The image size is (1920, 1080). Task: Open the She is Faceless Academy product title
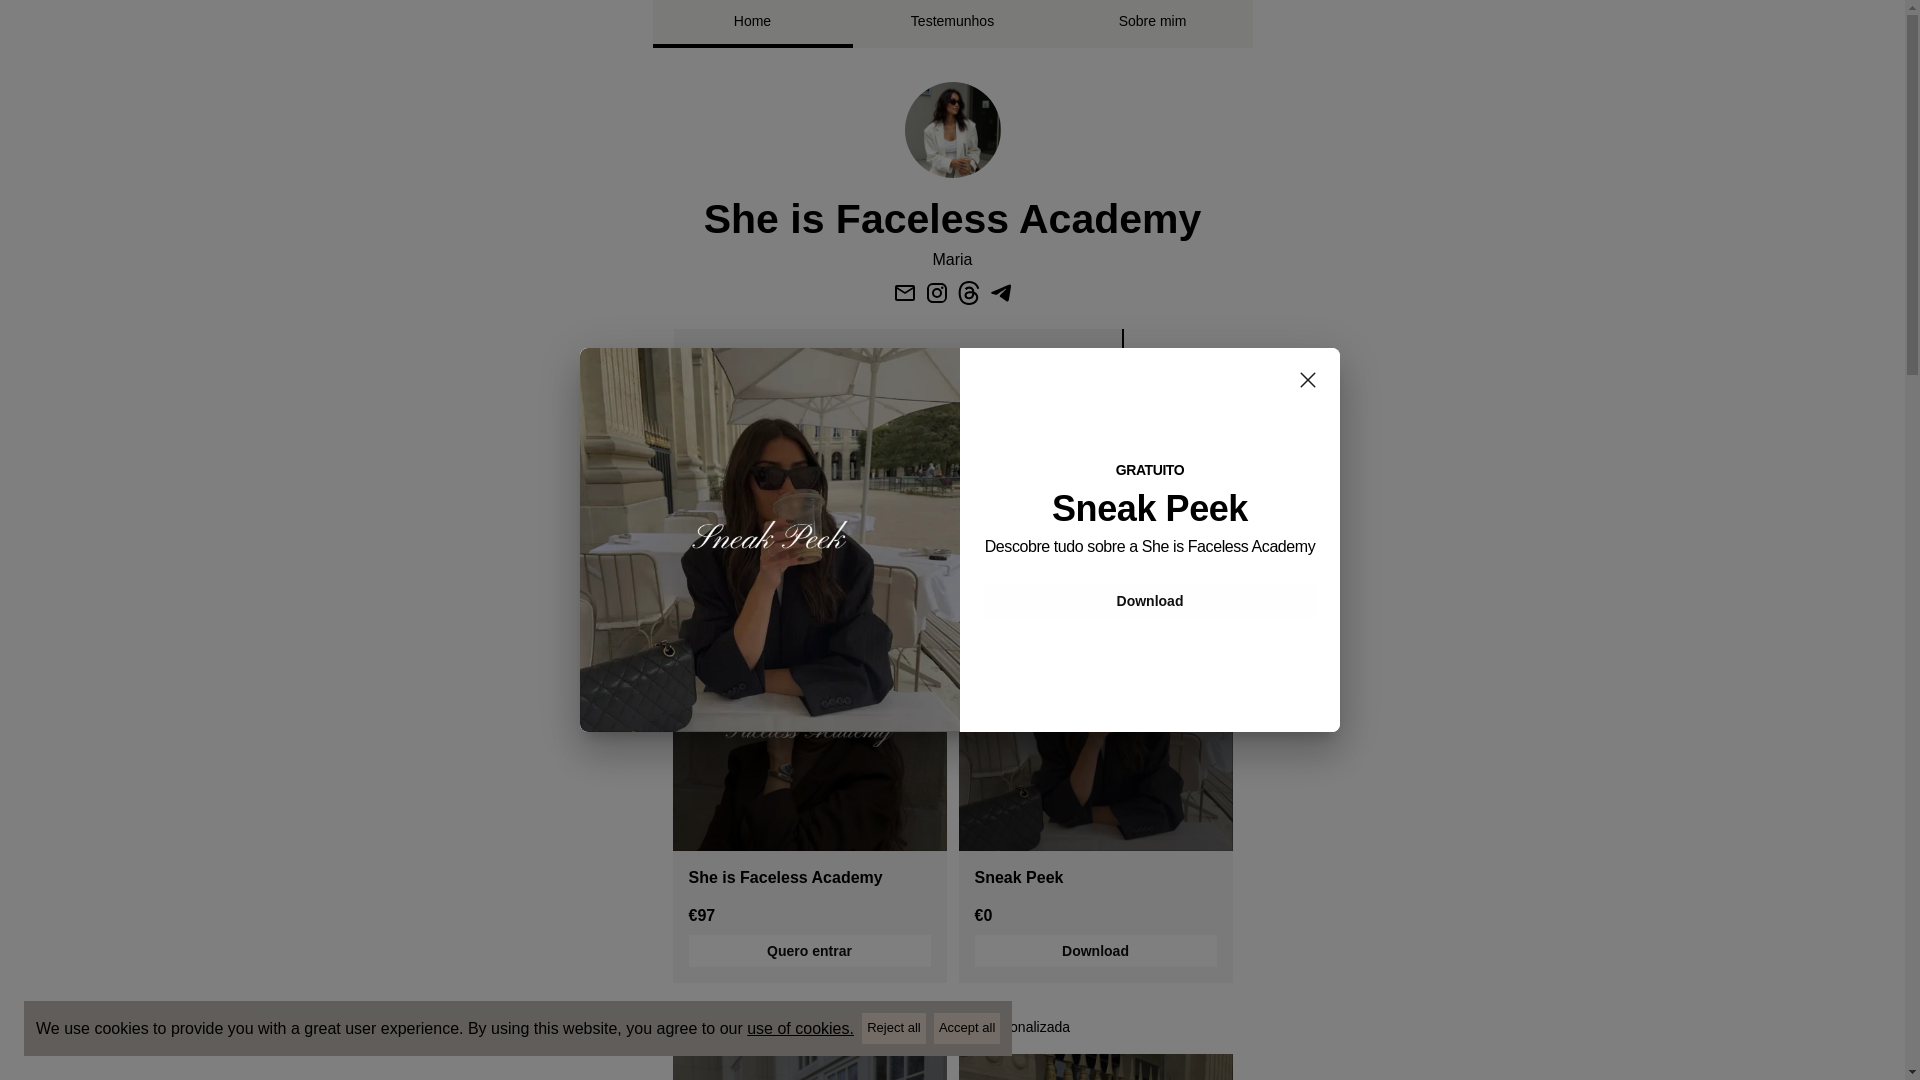[785, 877]
